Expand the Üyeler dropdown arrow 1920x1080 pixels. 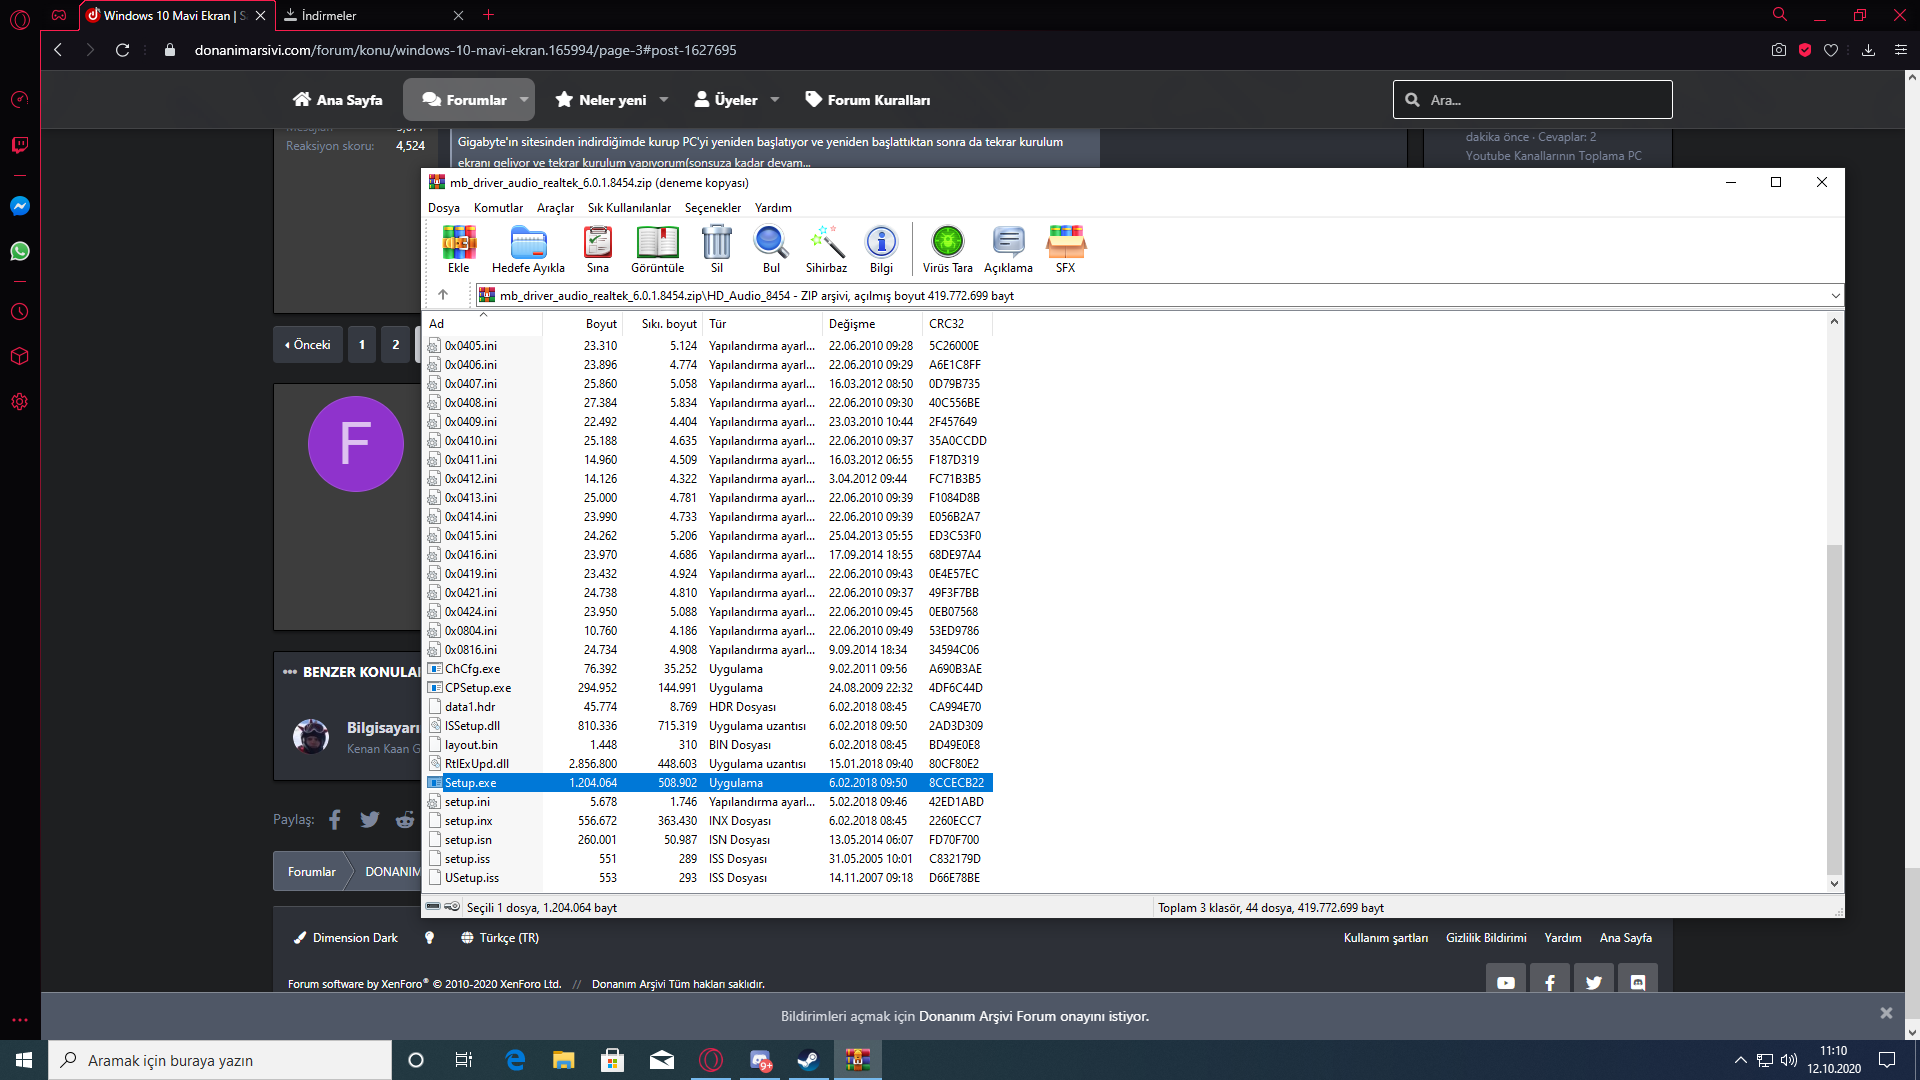(775, 100)
